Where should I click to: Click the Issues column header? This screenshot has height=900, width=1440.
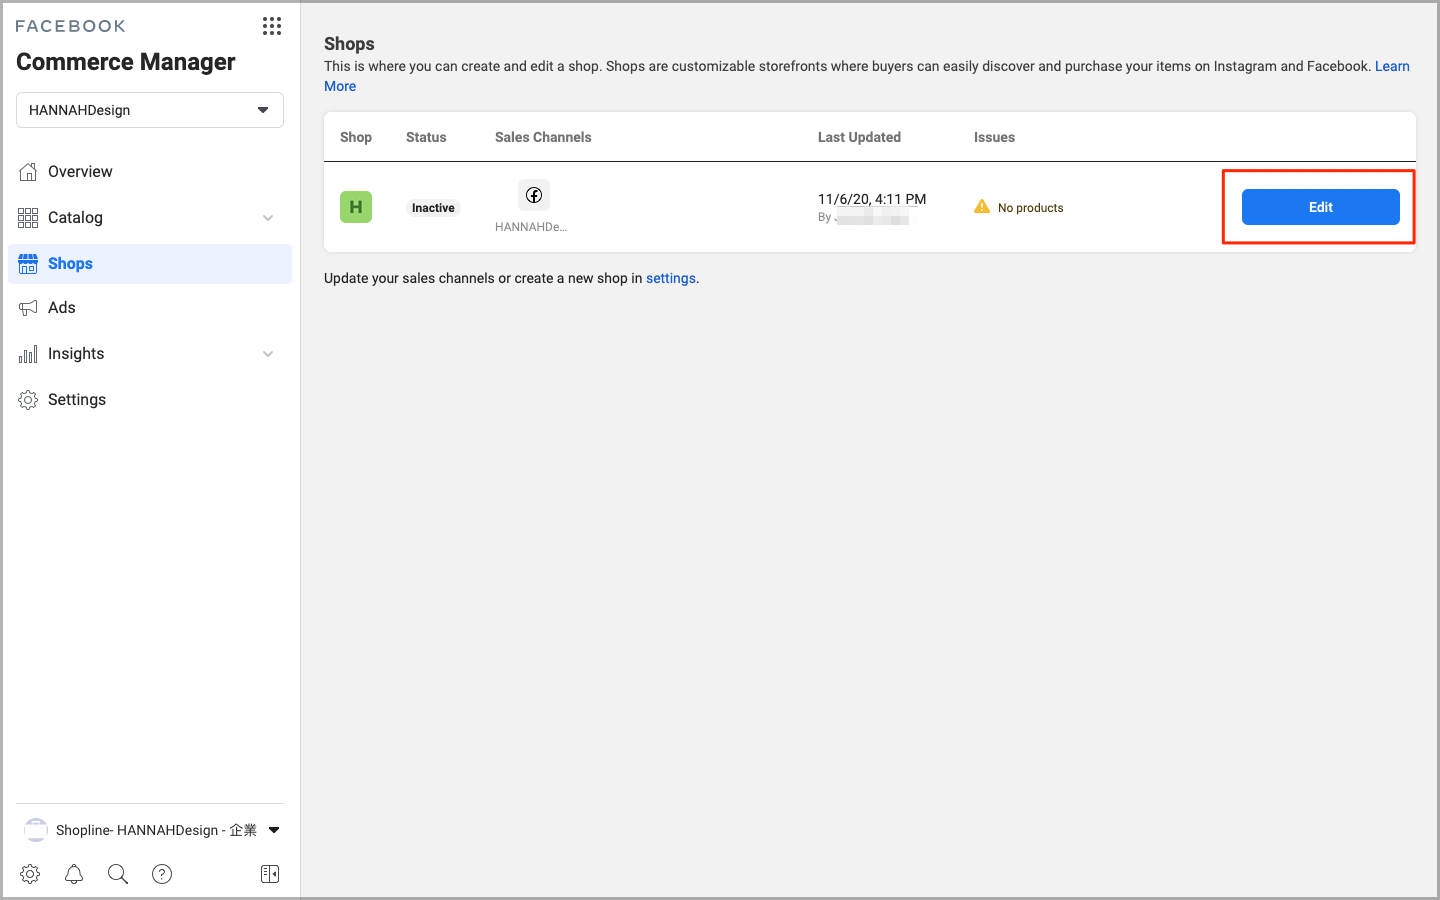994,137
